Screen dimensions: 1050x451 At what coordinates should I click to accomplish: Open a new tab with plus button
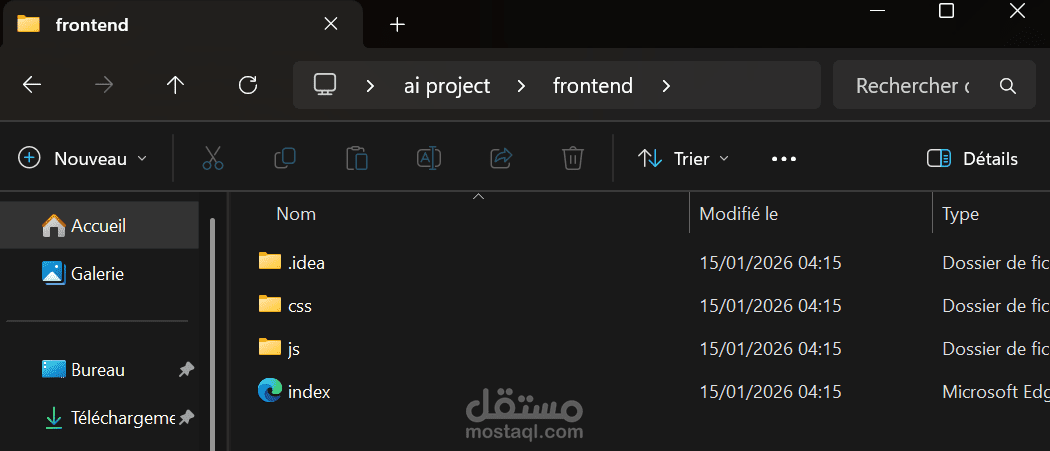397,24
